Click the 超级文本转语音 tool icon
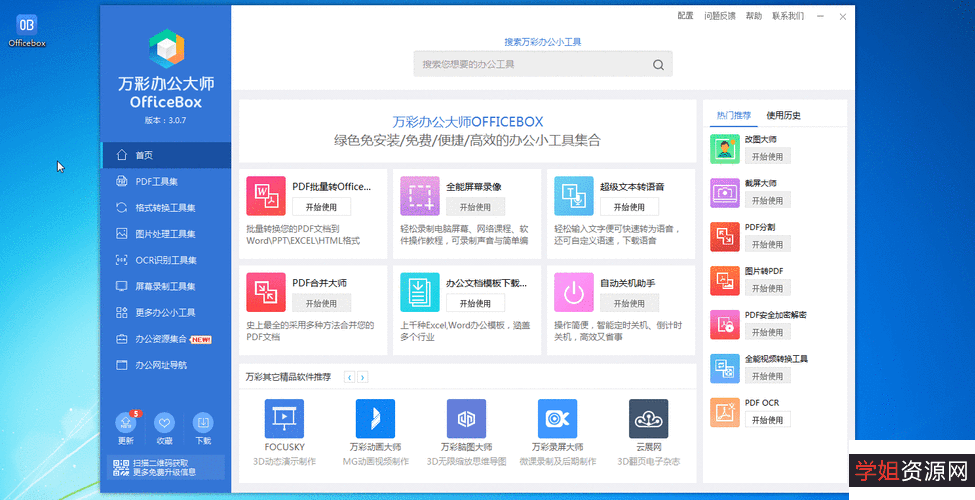Image resolution: width=975 pixels, height=500 pixels. tap(574, 196)
